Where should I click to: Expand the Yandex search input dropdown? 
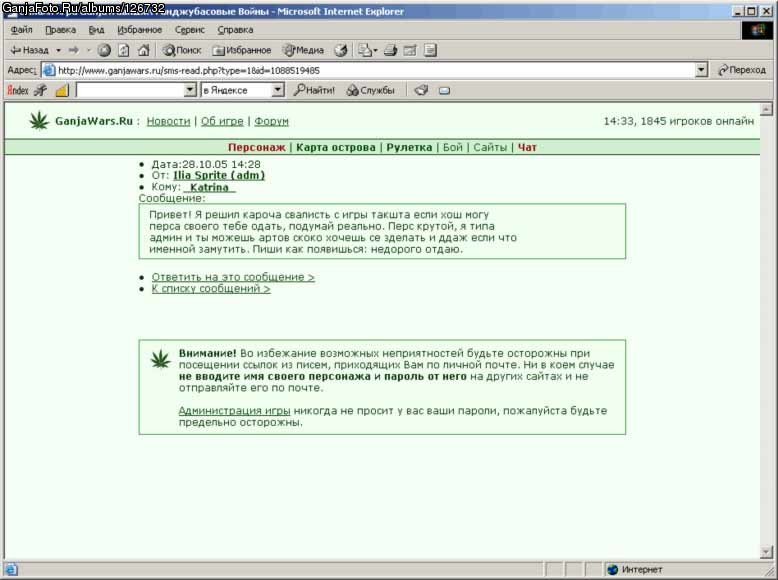coord(190,90)
